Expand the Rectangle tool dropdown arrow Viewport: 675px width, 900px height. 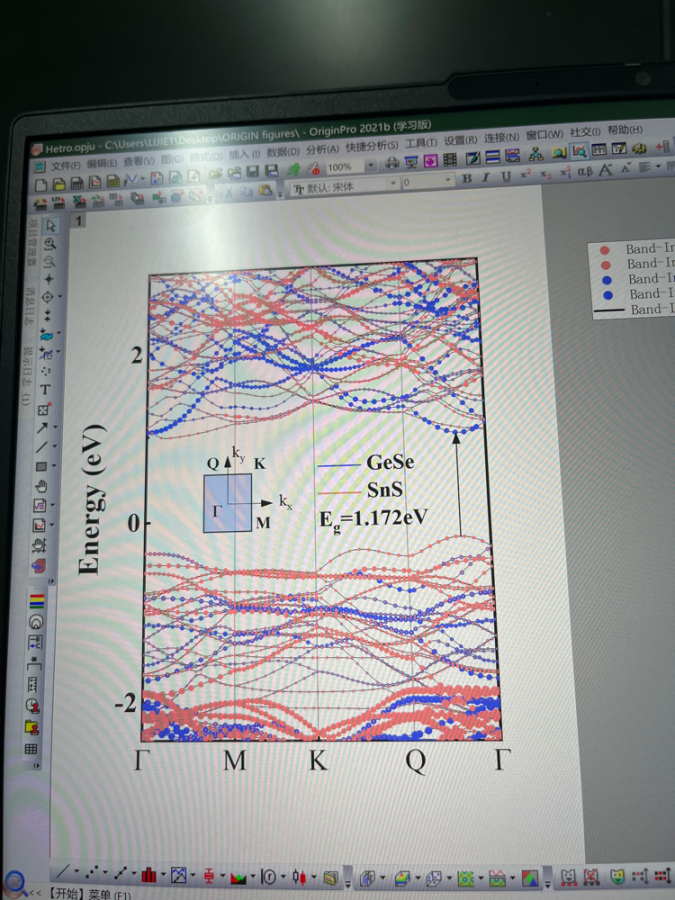pyautogui.click(x=54, y=466)
